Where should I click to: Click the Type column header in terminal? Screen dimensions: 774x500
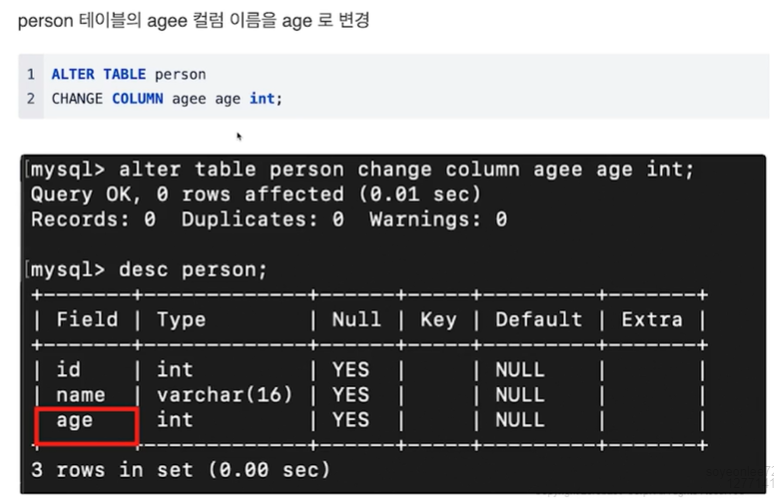coord(181,320)
